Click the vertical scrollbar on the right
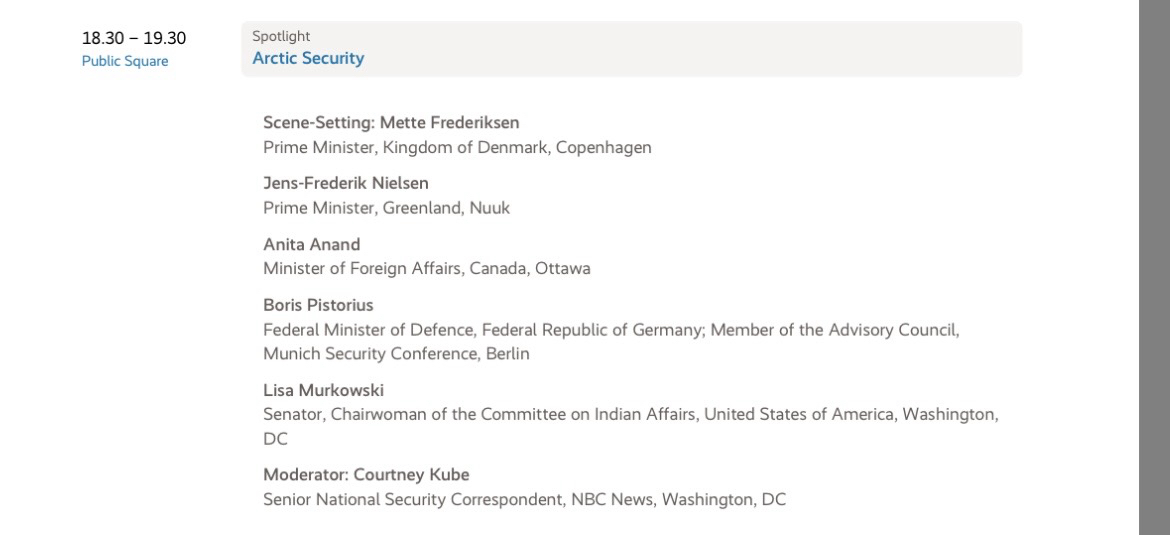Image resolution: width=1170 pixels, height=535 pixels. point(1154,267)
